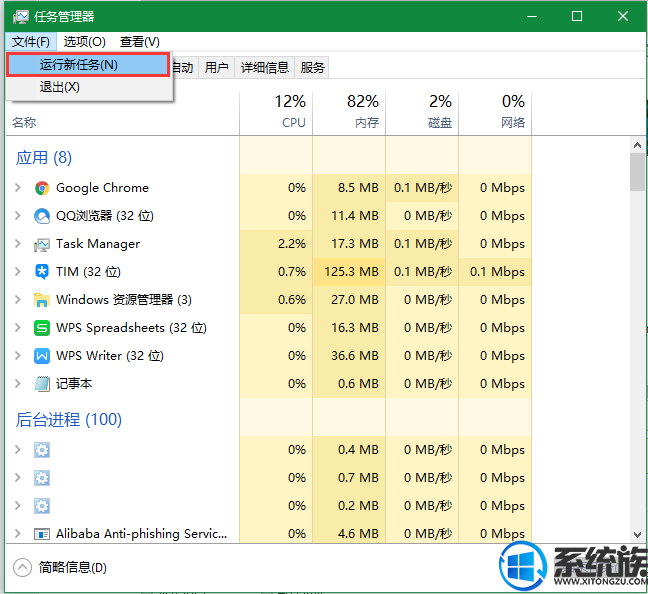The width and height of the screenshot is (648, 594).
Task: Expand the Alibaba Anti-phishing Service group
Action: pyautogui.click(x=17, y=534)
